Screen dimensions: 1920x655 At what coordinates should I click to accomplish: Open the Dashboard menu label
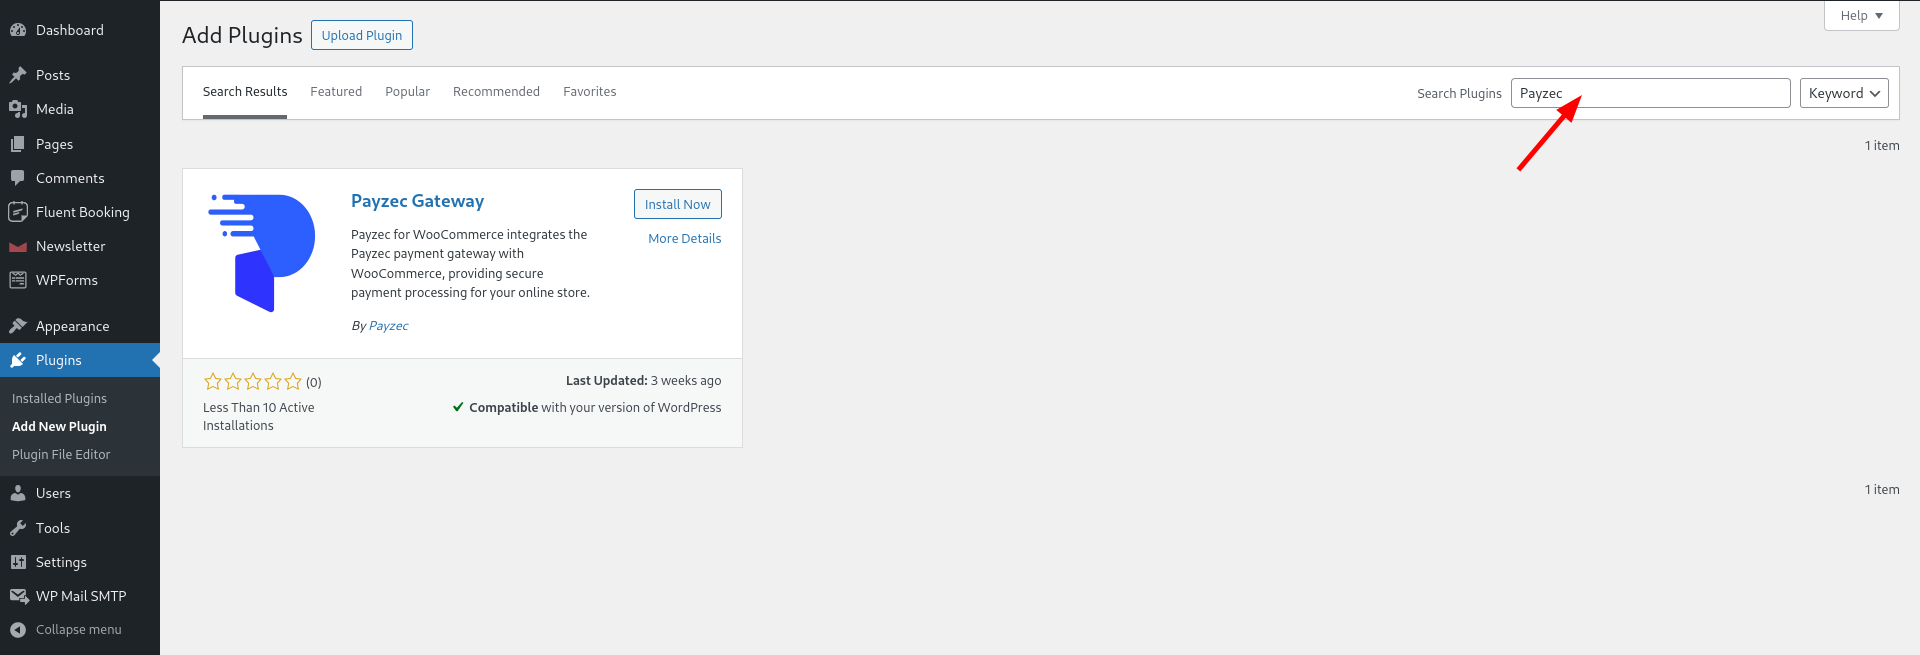[69, 30]
